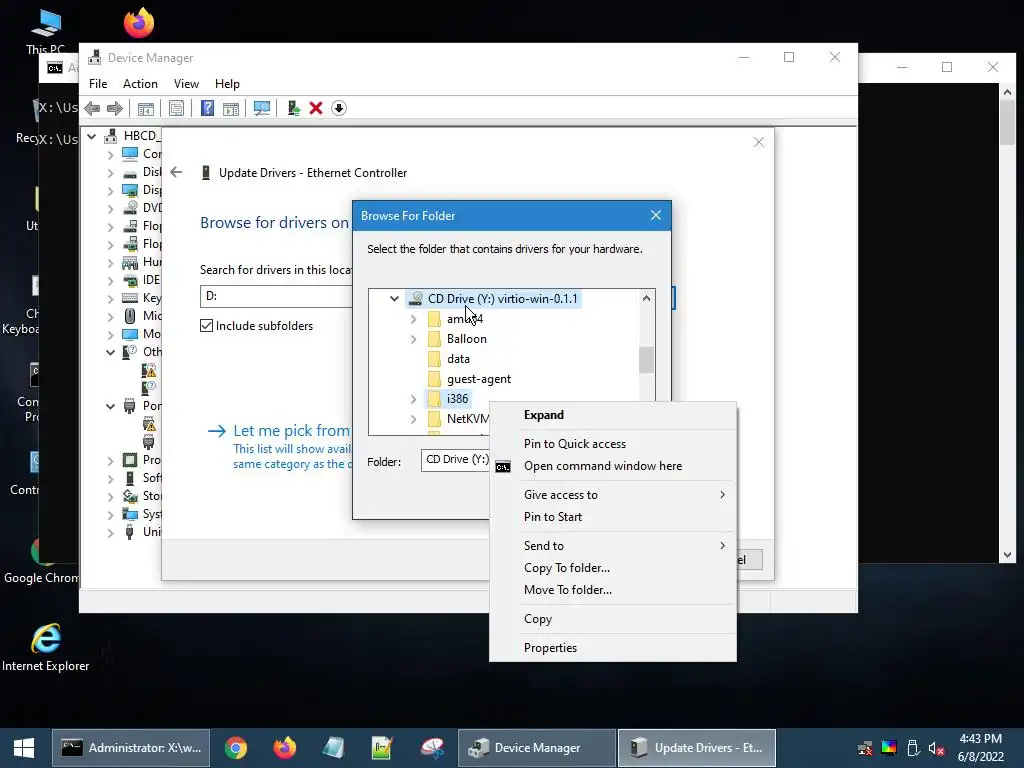Screen dimensions: 1024x768
Task: Open the Give access to submenu
Action: (613, 495)
